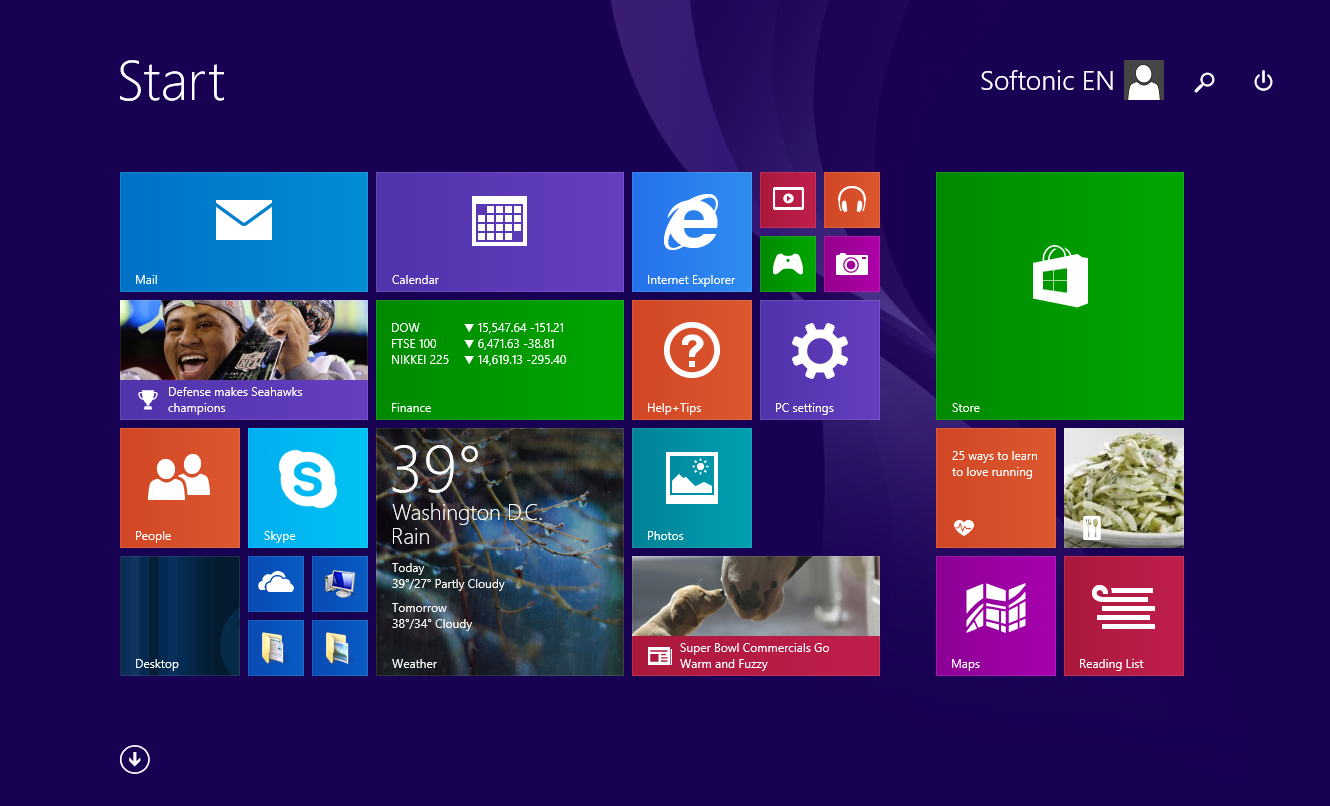Open PC settings

(x=819, y=360)
